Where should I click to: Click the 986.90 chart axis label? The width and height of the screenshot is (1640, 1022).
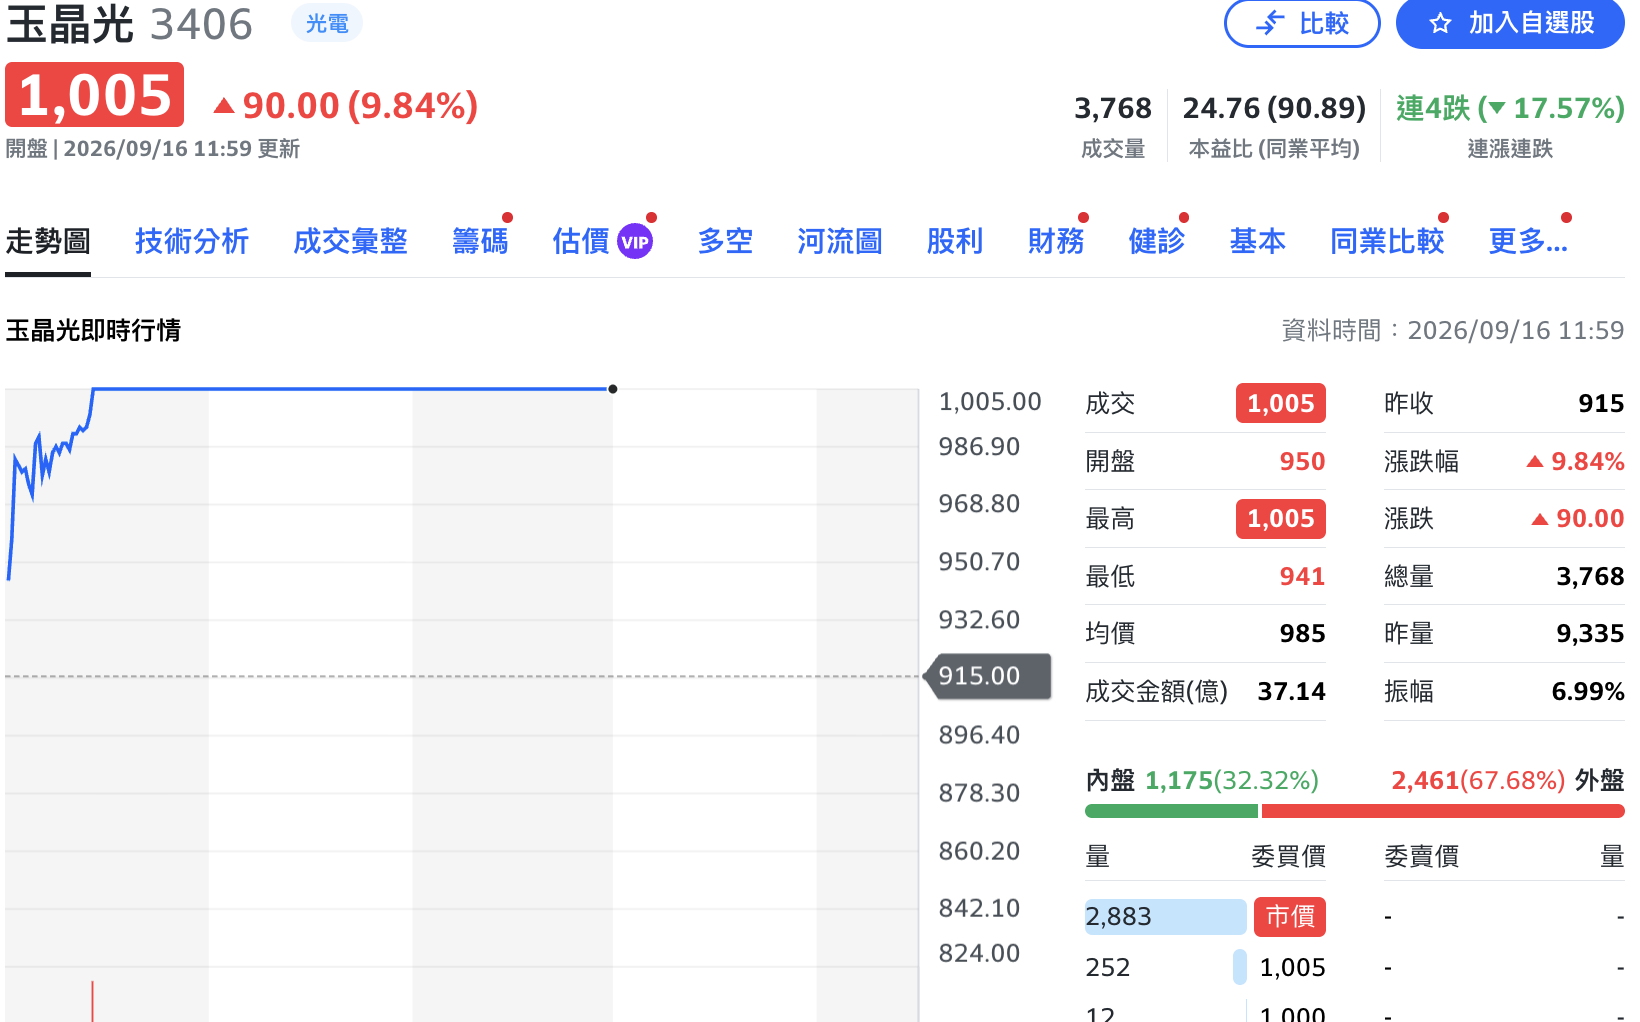[x=979, y=447]
